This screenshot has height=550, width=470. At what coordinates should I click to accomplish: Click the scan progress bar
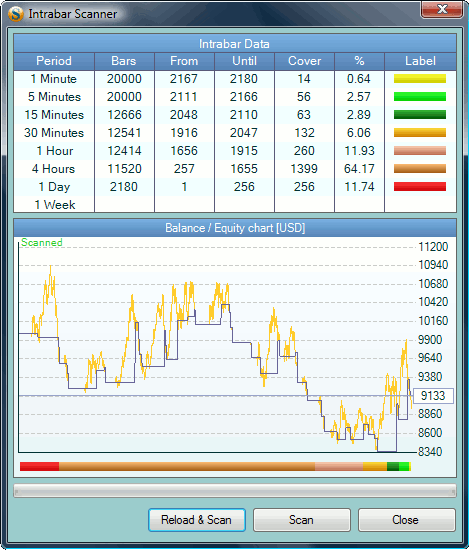[x=235, y=491]
